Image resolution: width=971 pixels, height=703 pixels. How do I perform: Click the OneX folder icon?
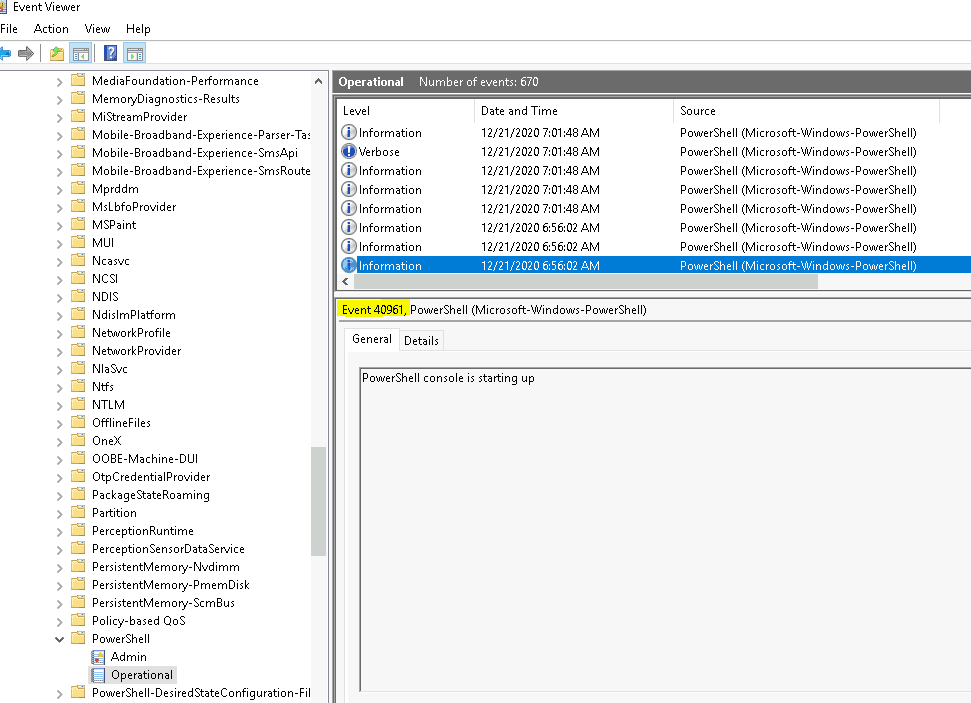click(78, 440)
